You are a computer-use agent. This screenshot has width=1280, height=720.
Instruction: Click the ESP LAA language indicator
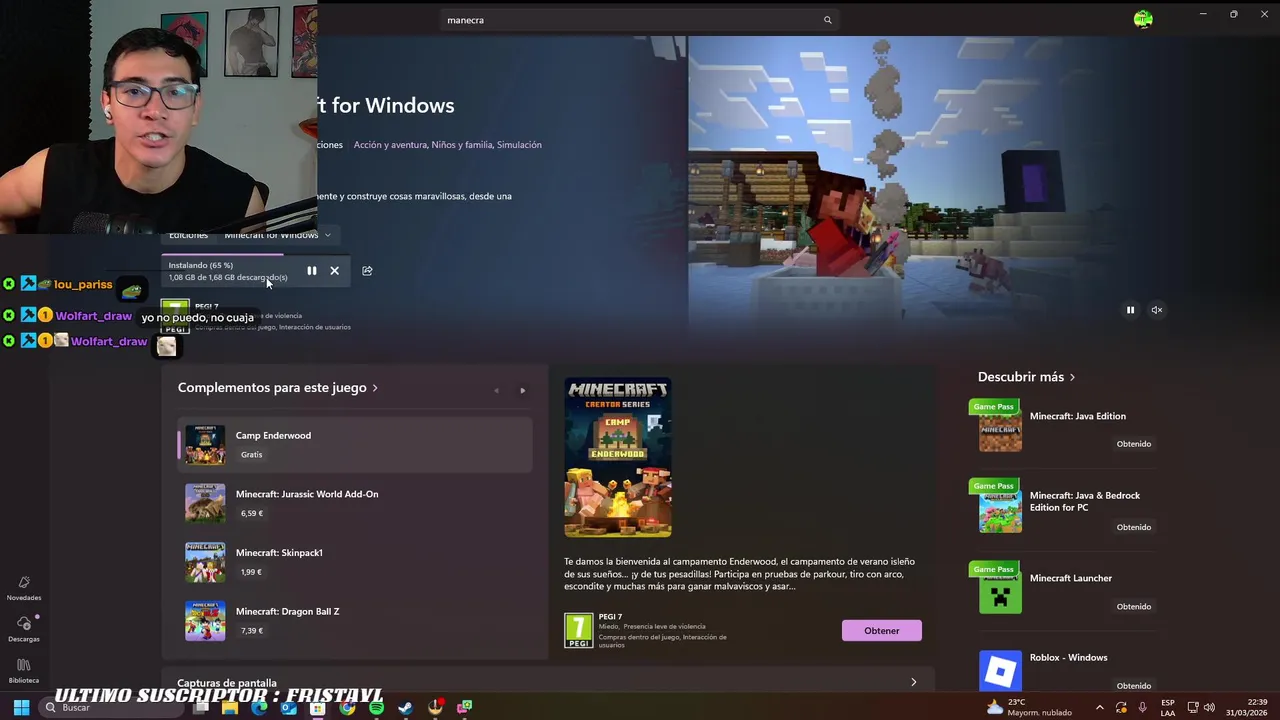[1168, 707]
